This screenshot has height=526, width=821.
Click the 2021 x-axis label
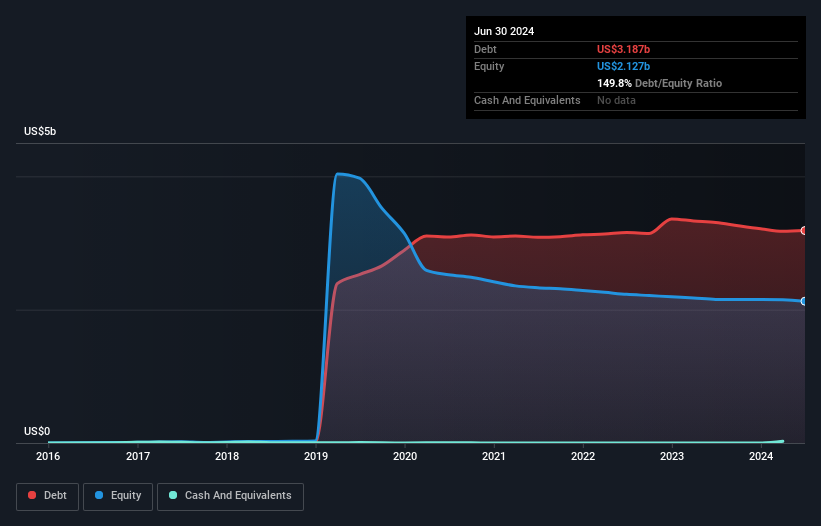[494, 456]
